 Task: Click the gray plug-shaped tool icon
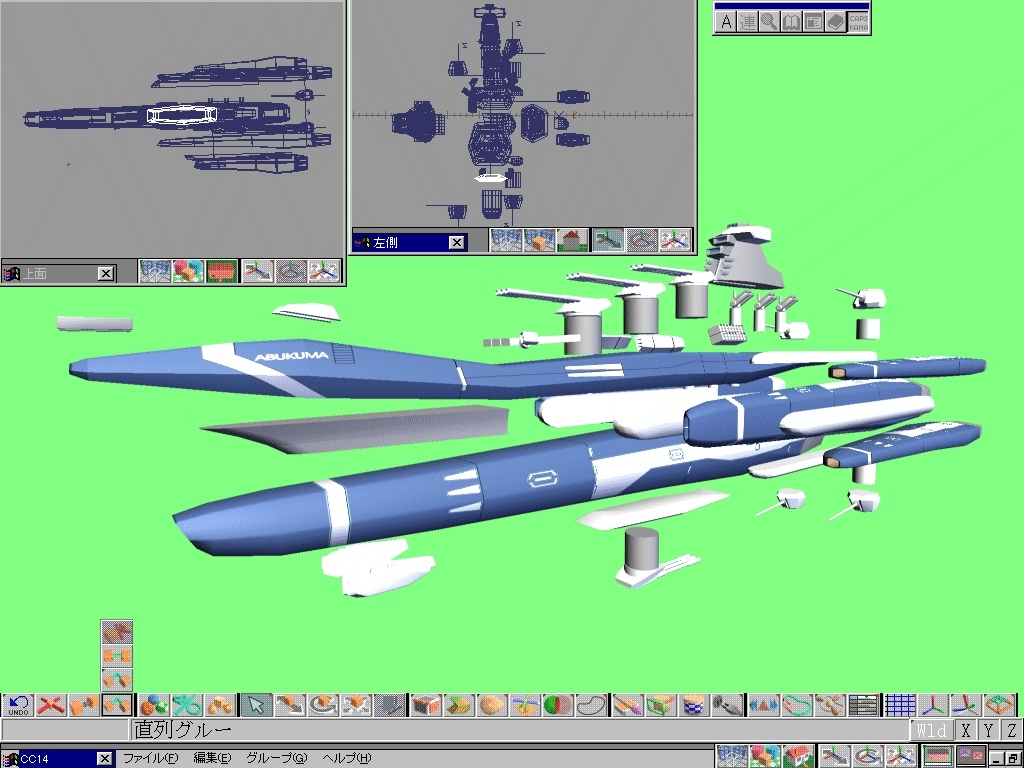728,705
